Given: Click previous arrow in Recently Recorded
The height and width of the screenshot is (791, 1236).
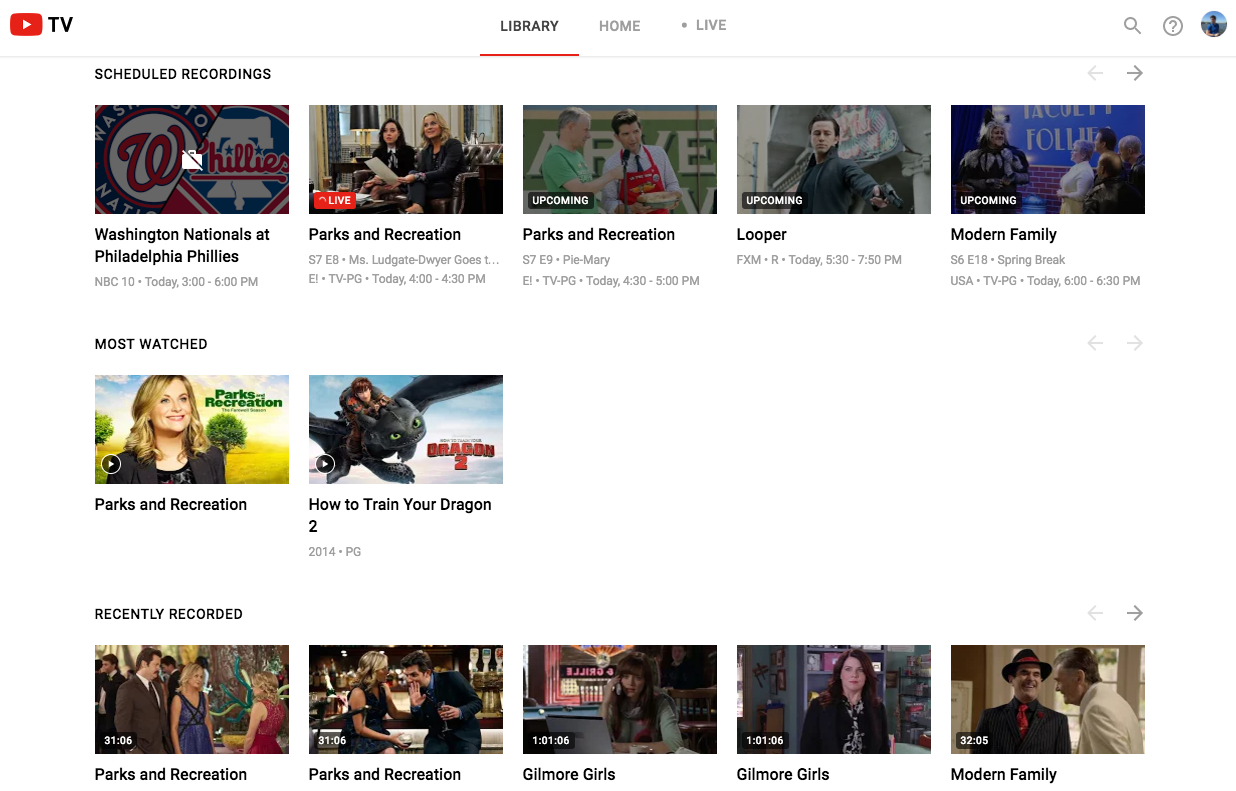Looking at the screenshot, I should coord(1095,613).
